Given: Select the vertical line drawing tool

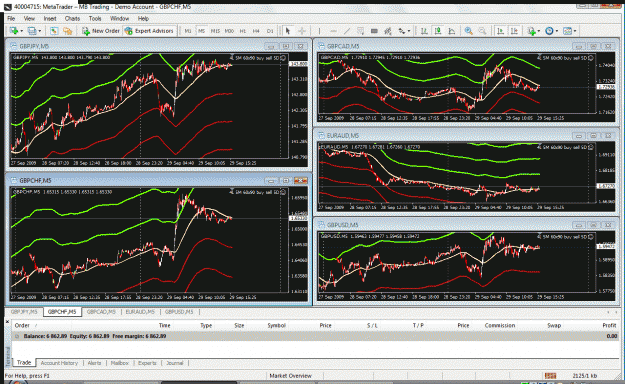Looking at the screenshot, I should click(x=319, y=31).
